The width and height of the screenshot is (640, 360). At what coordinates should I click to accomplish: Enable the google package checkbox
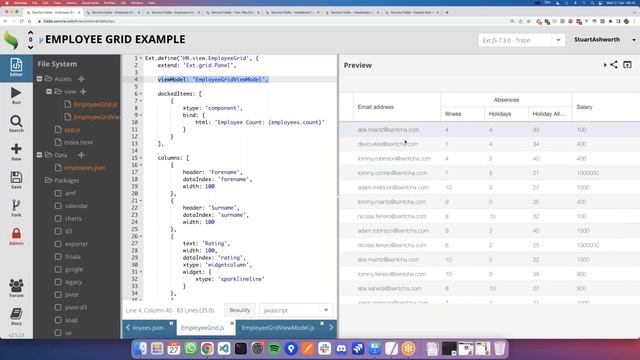[58, 269]
